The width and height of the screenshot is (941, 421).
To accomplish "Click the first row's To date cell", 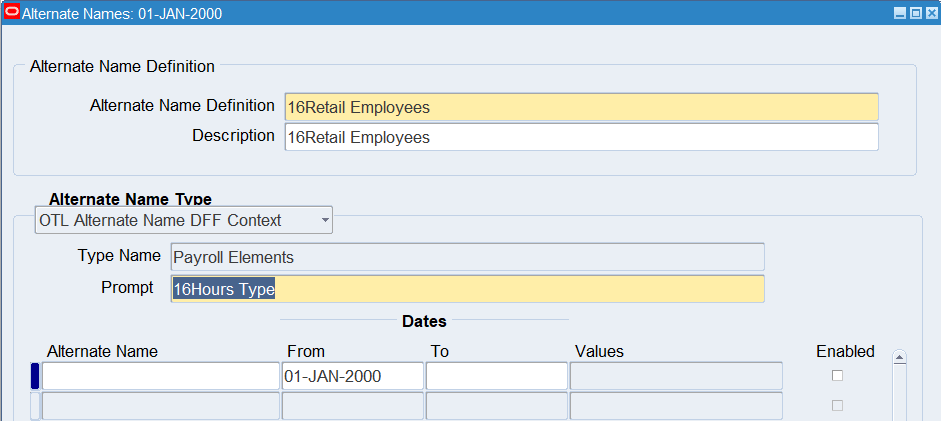I will coord(496,376).
